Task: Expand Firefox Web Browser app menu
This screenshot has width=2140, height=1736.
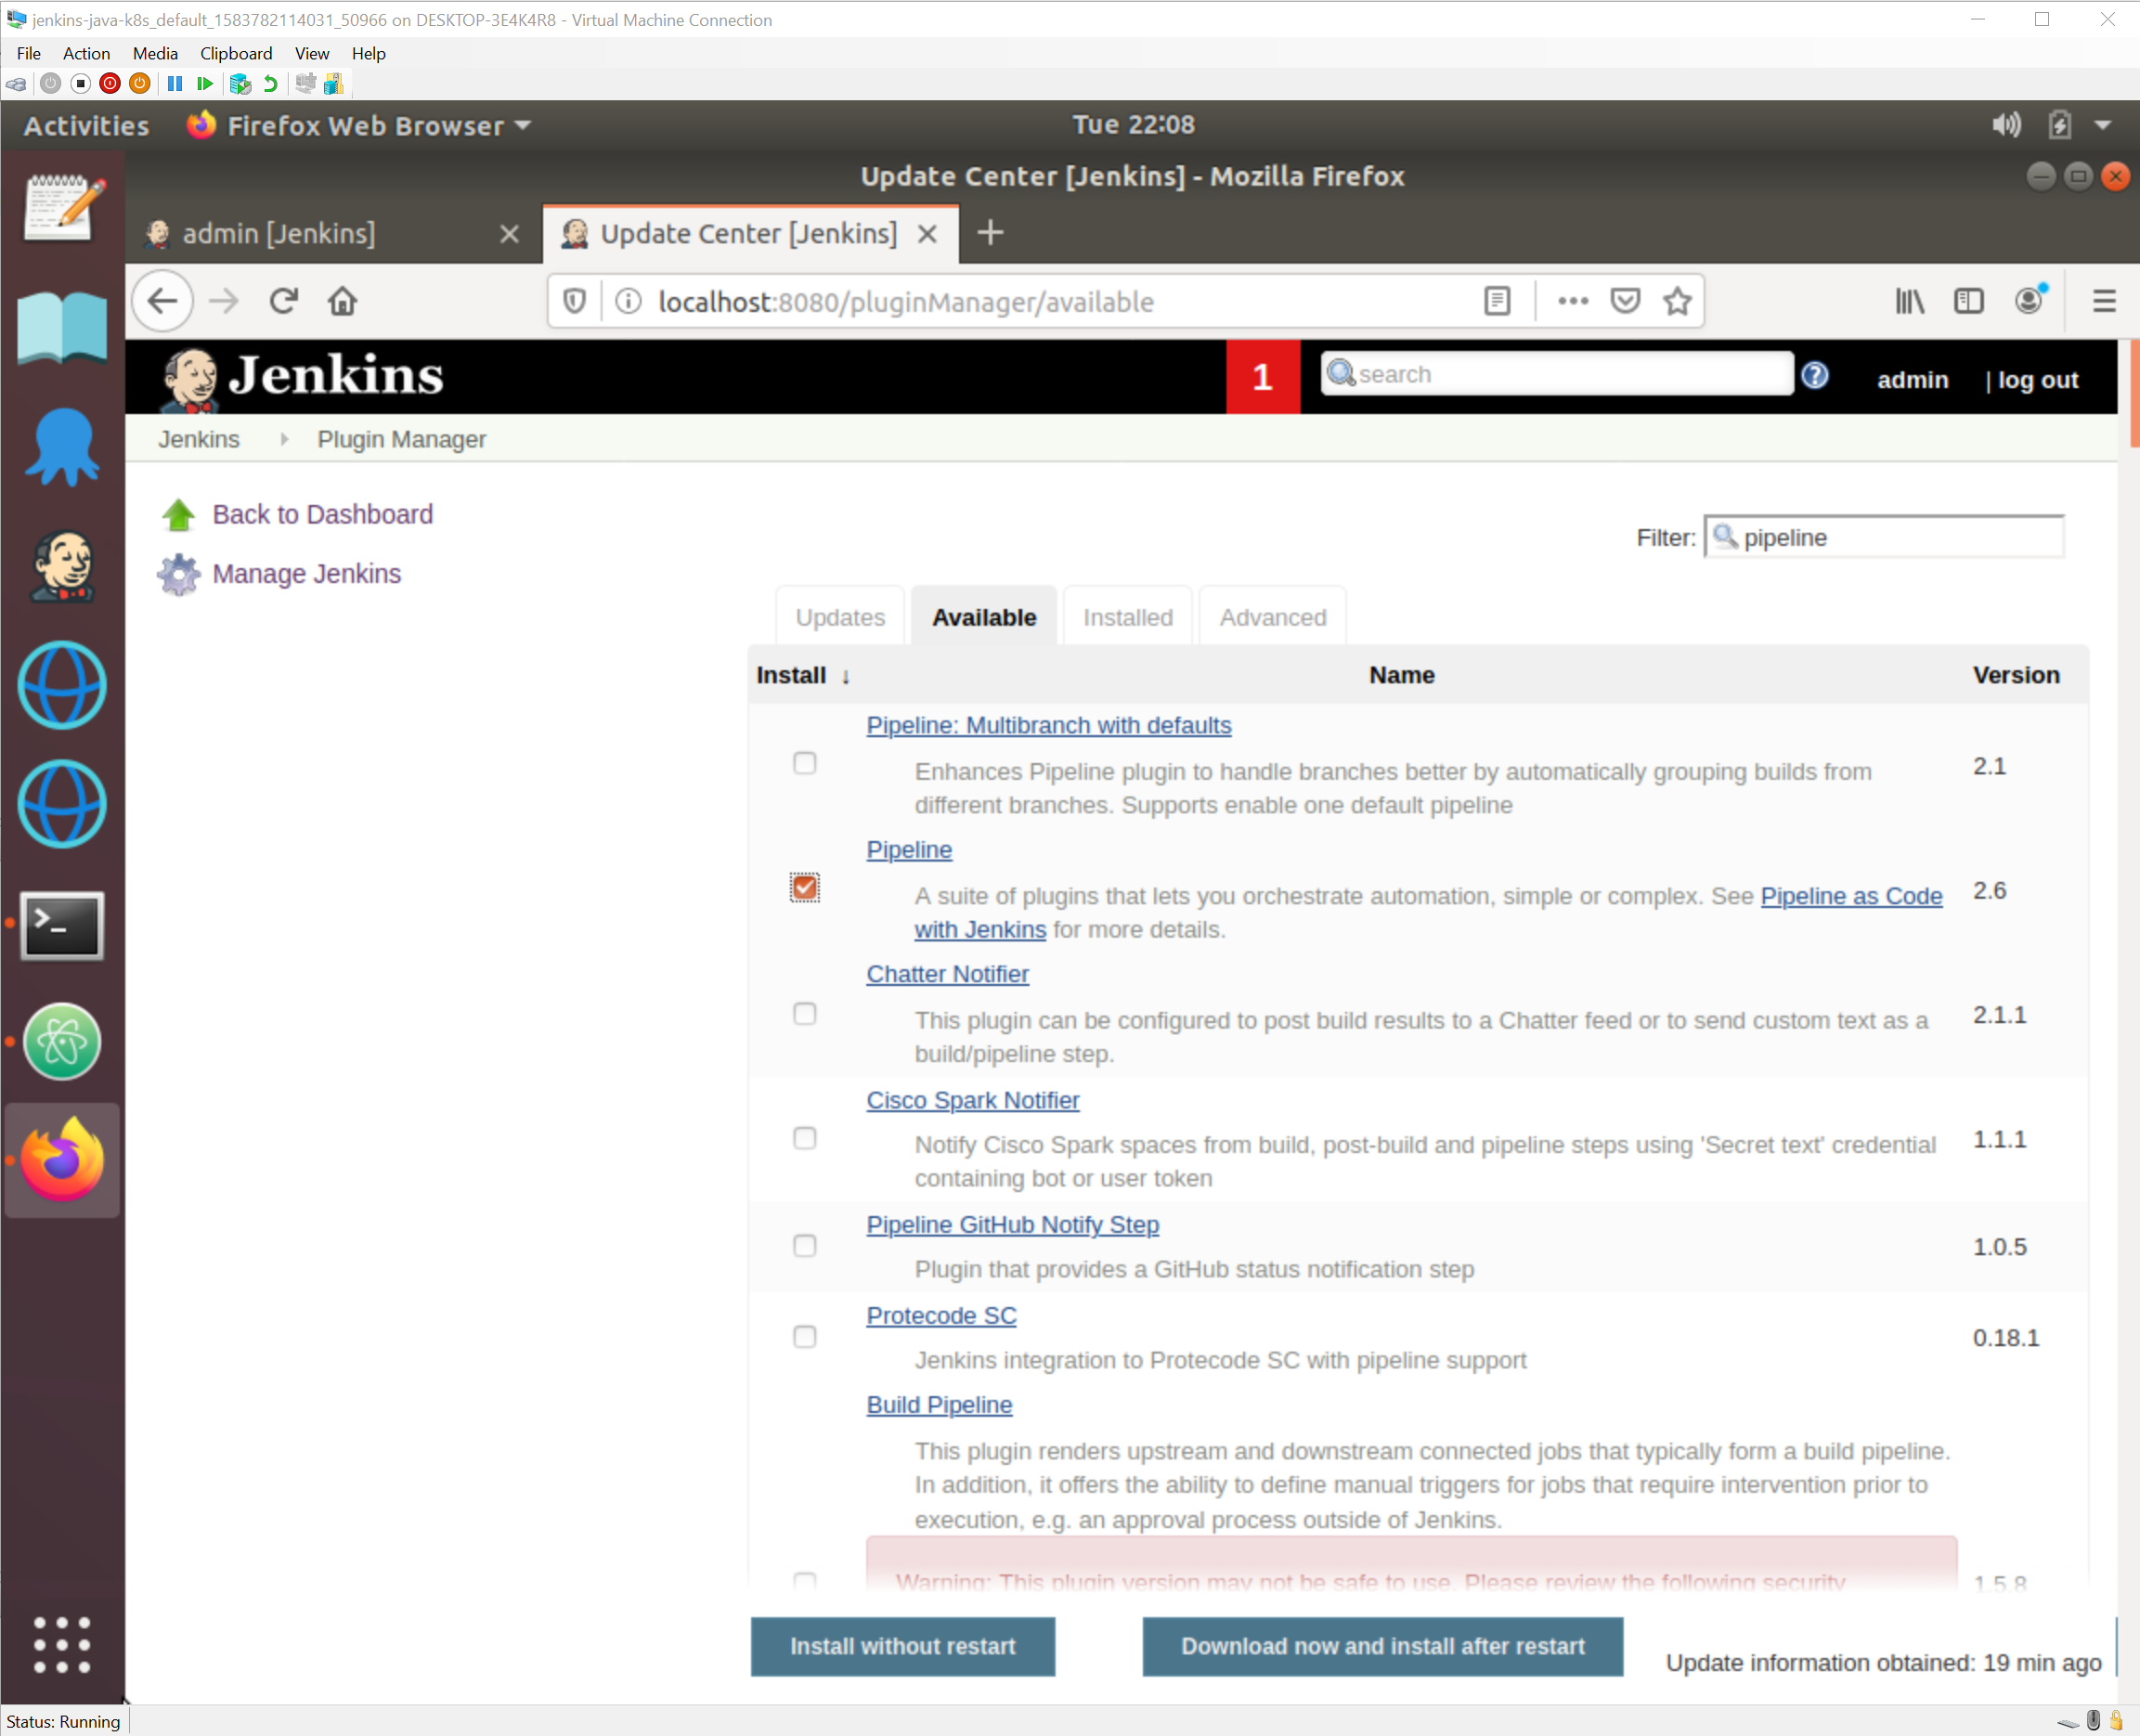Action: pyautogui.click(x=365, y=126)
